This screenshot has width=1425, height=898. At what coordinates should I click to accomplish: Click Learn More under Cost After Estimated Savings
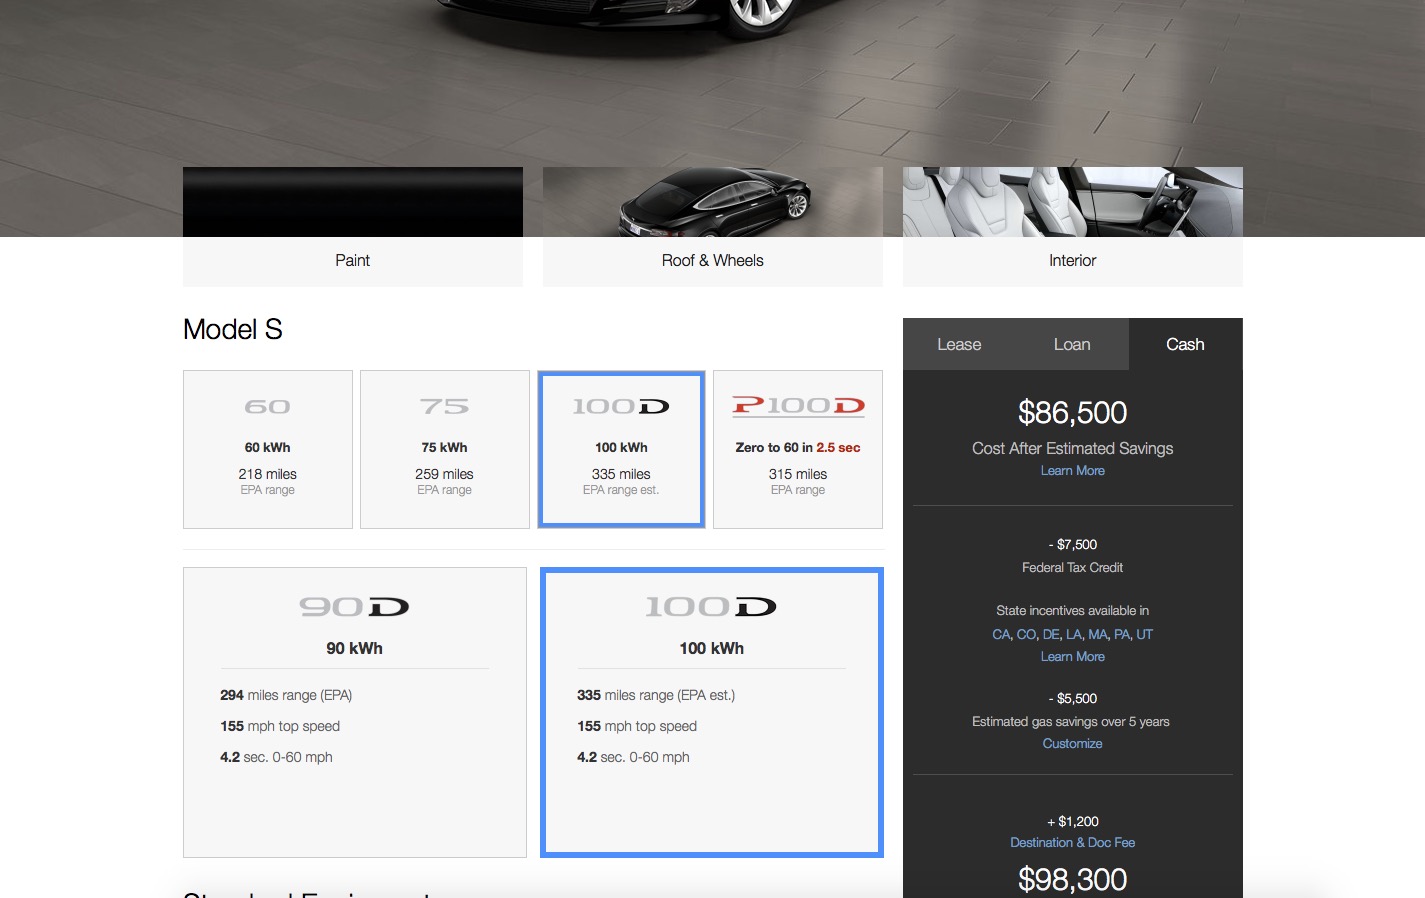1072,471
